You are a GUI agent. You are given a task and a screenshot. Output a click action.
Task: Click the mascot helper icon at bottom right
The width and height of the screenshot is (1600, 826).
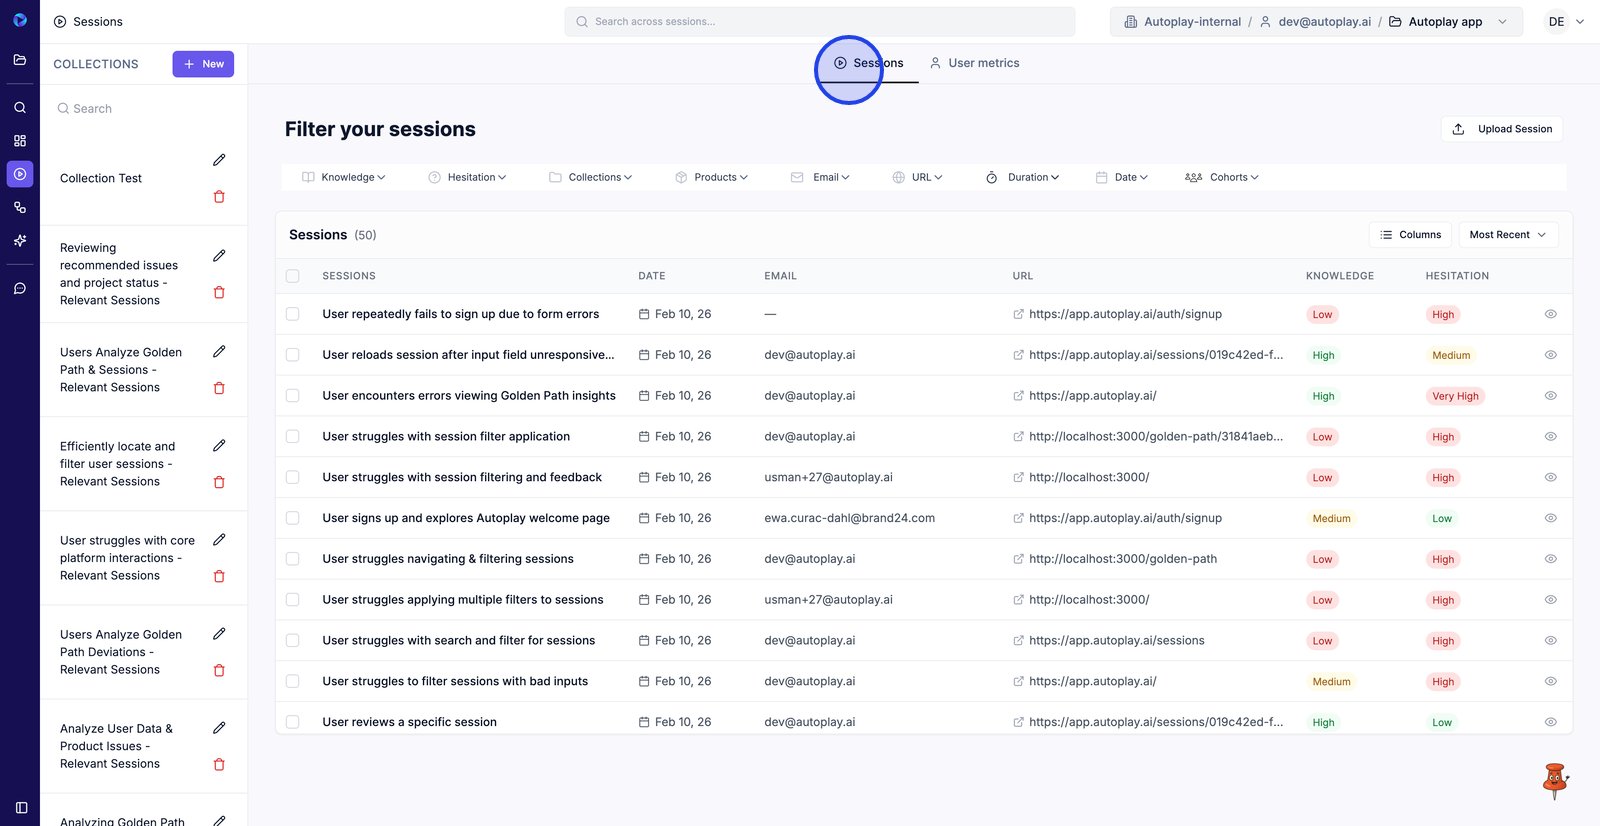coord(1554,781)
